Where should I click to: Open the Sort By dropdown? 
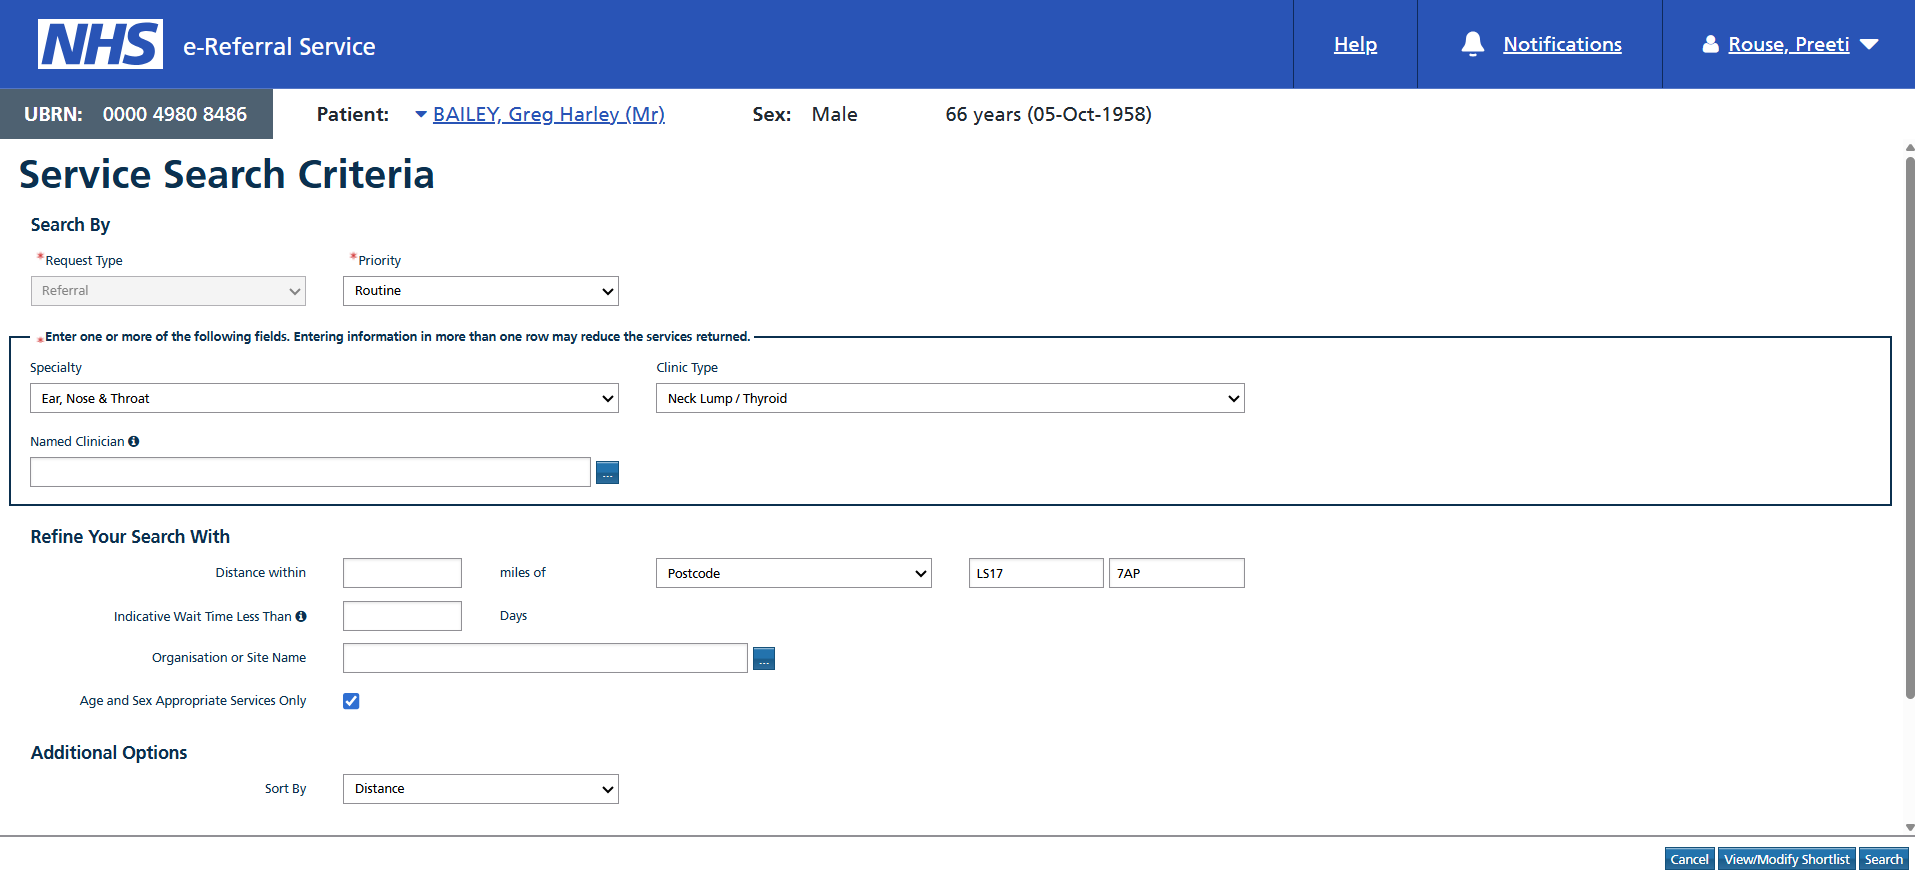(x=481, y=789)
